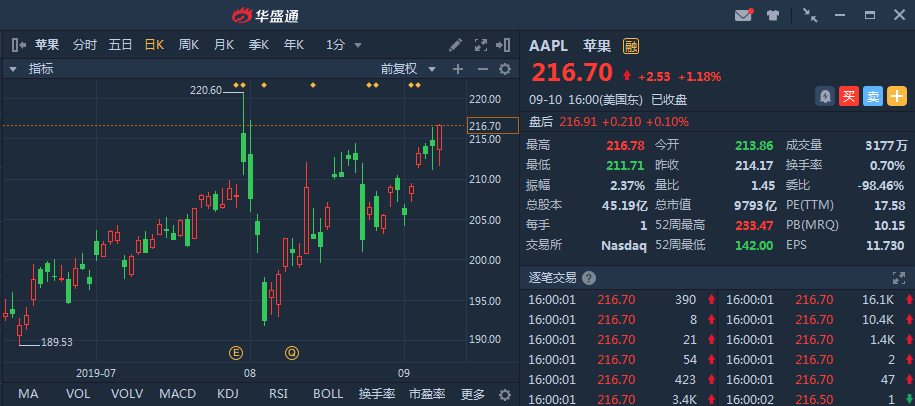Image resolution: width=915 pixels, height=406 pixels.
Task: Click the 216.70 current price label on axis
Action: (x=493, y=125)
